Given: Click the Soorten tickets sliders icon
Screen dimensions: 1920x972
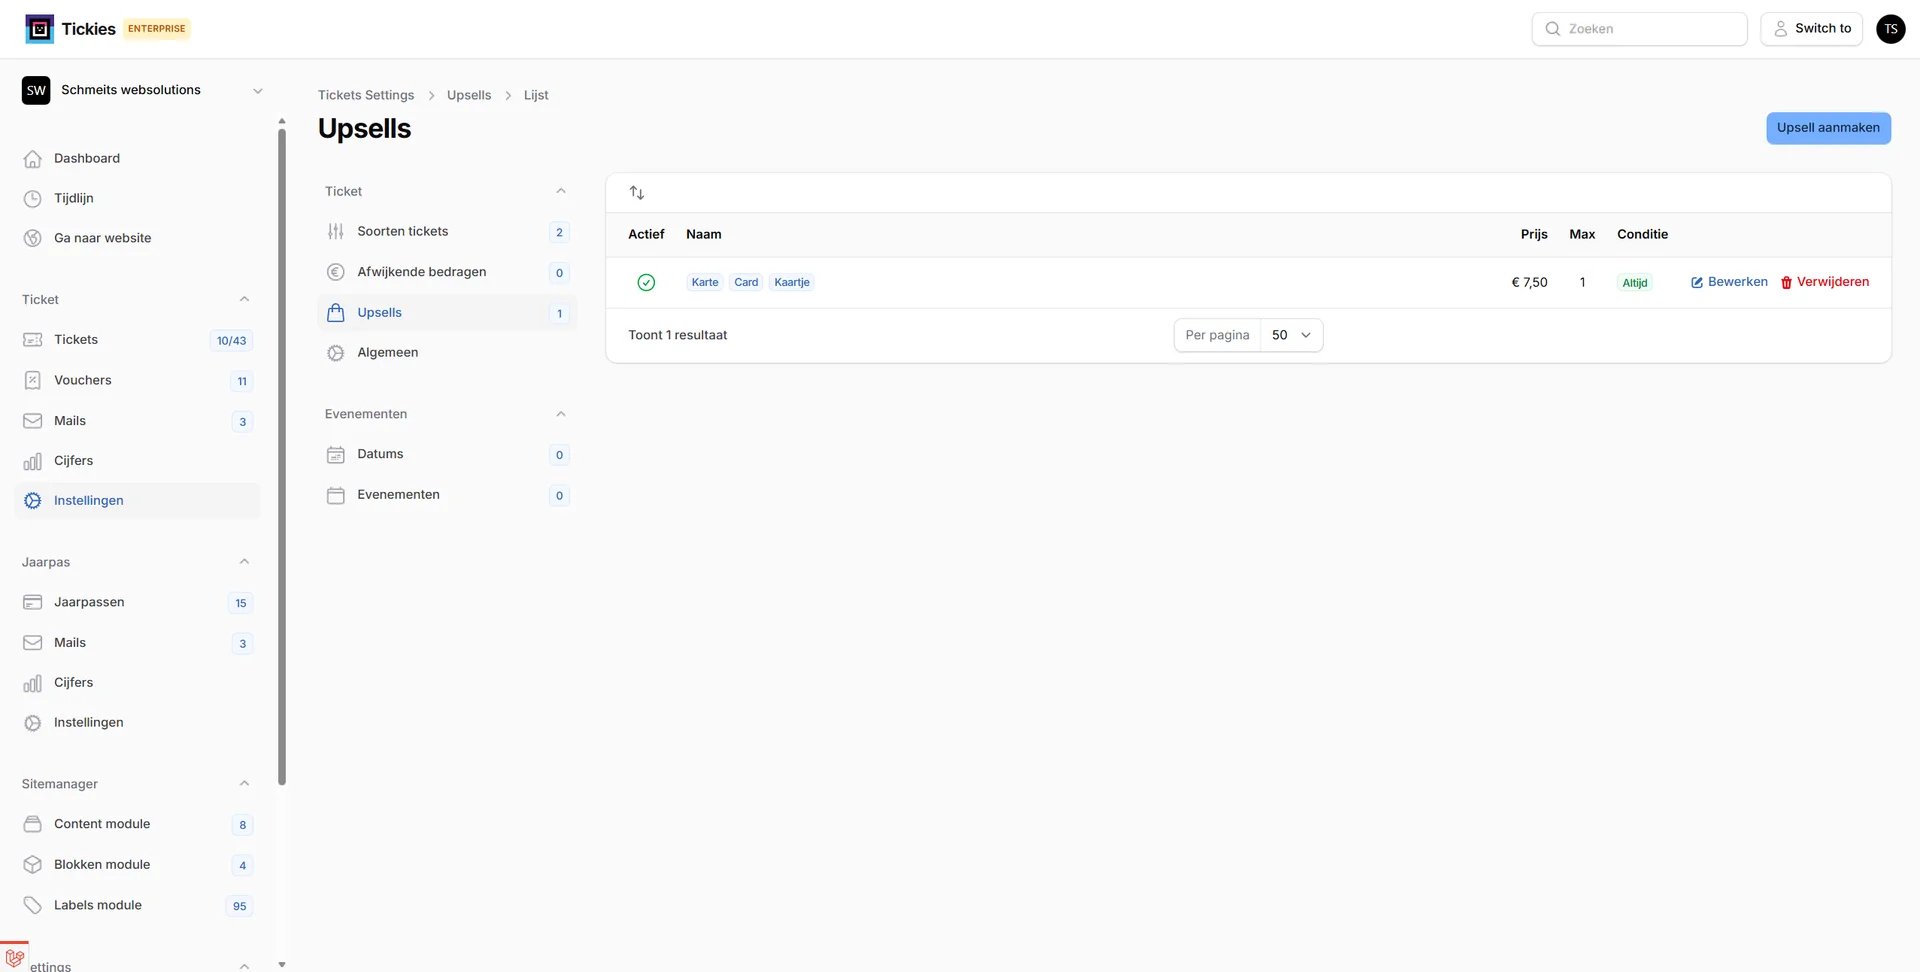Looking at the screenshot, I should pyautogui.click(x=336, y=232).
